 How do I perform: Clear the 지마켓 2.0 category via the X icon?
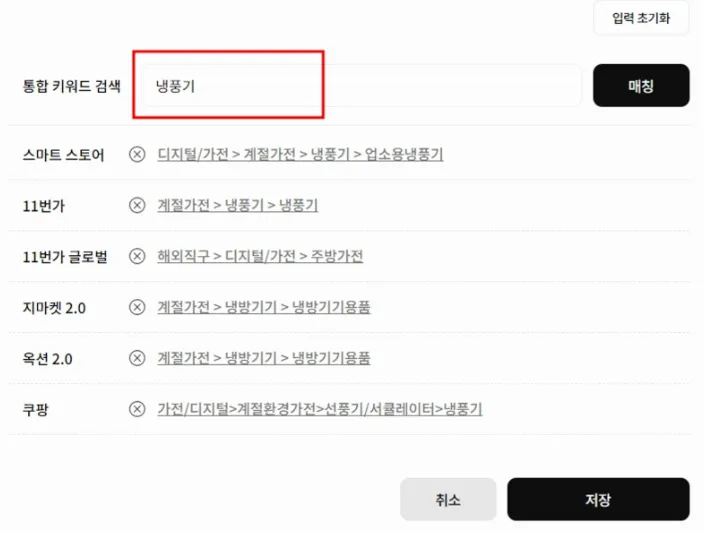137,307
